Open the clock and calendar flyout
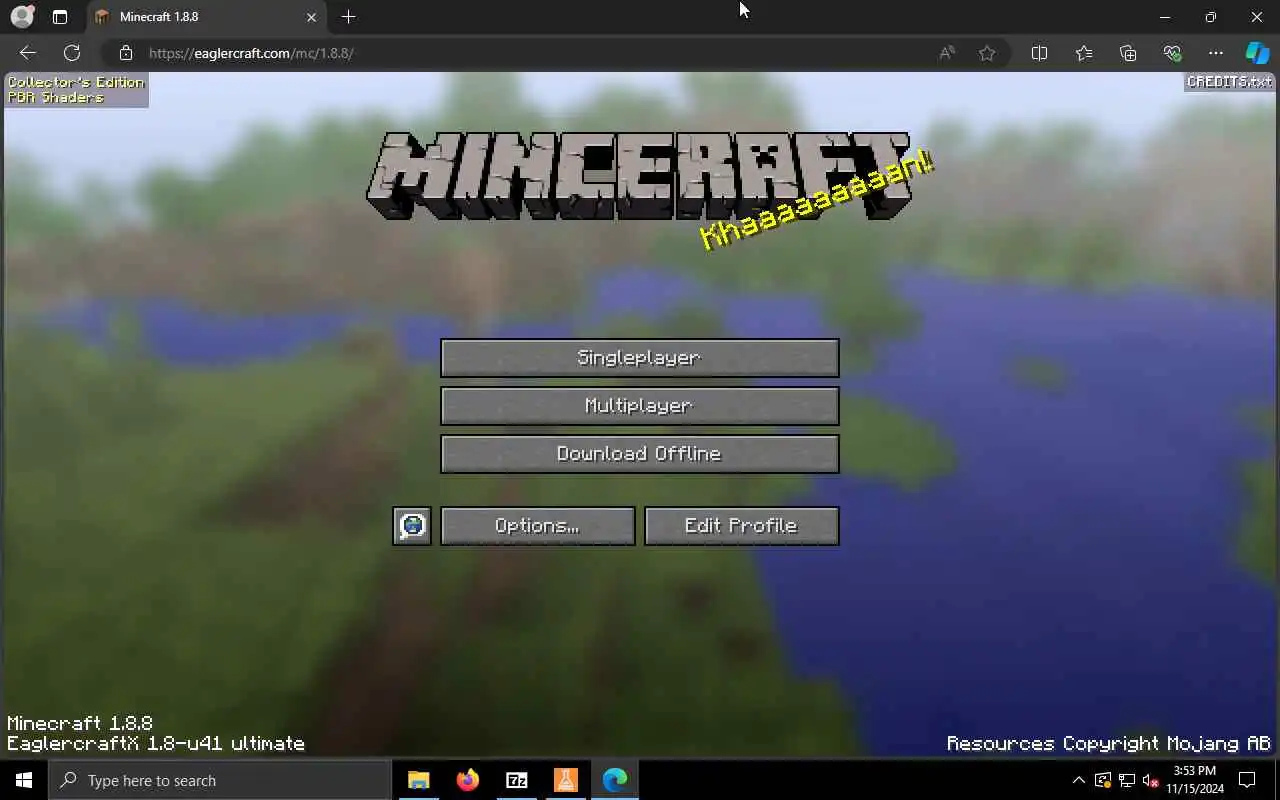This screenshot has height=800, width=1280. [1195, 780]
